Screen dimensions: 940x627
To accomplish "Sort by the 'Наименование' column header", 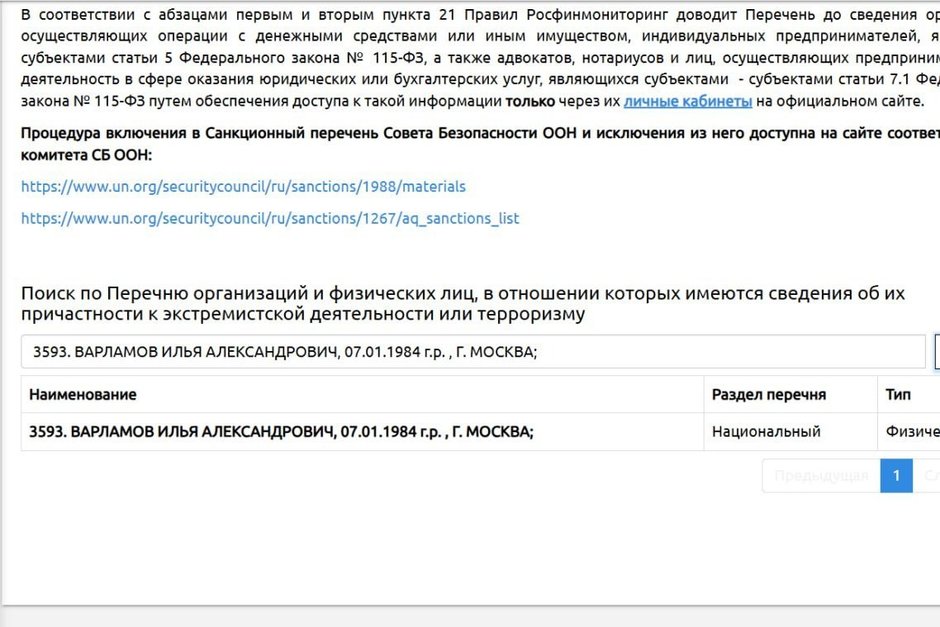I will 83,395.
